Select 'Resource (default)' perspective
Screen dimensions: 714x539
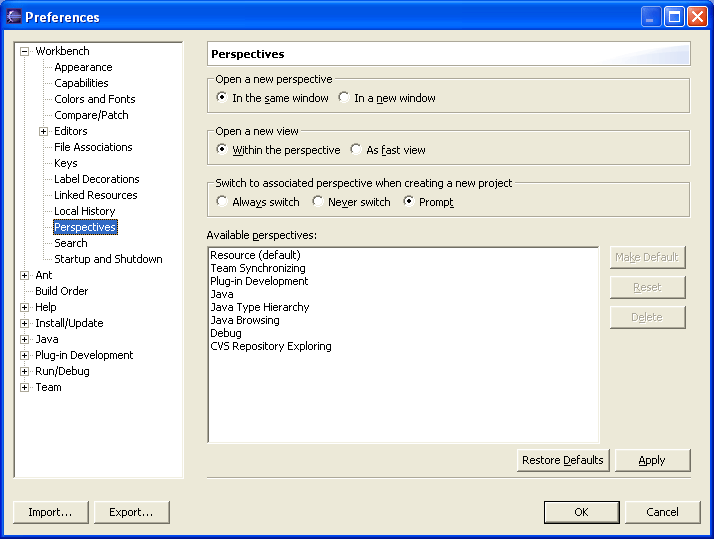click(x=255, y=255)
